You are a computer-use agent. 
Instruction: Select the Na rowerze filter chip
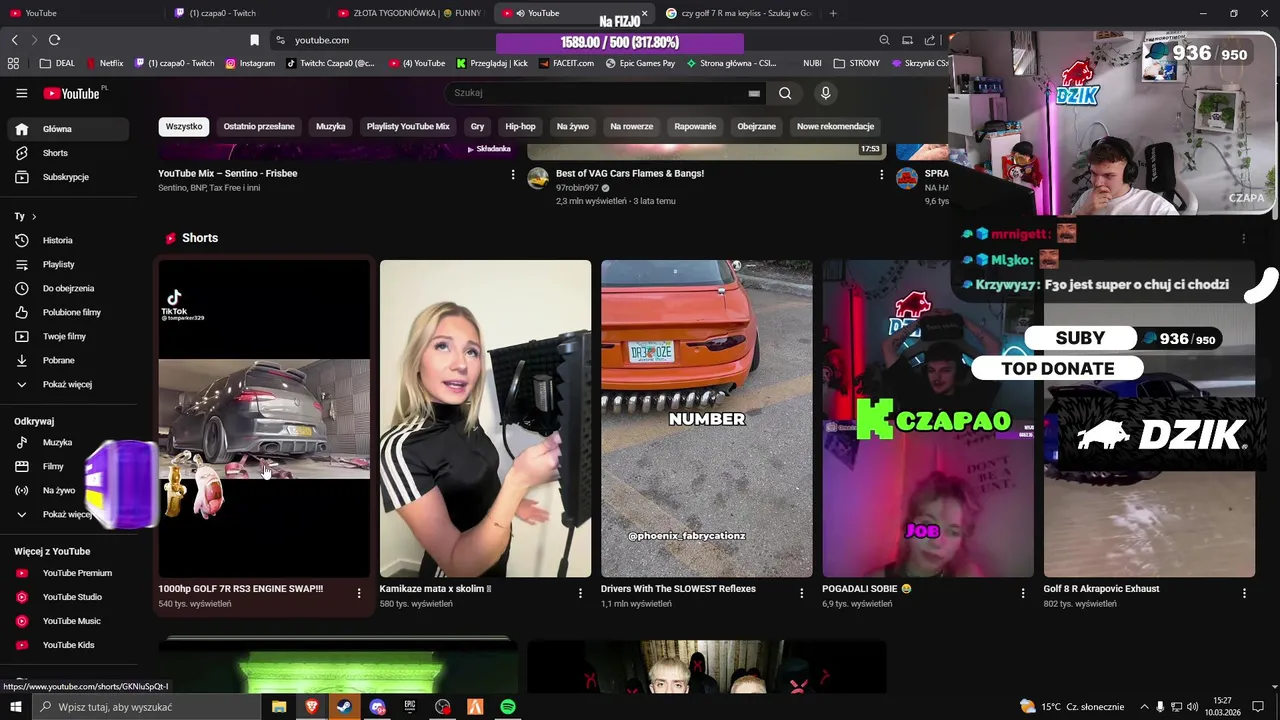tap(632, 126)
